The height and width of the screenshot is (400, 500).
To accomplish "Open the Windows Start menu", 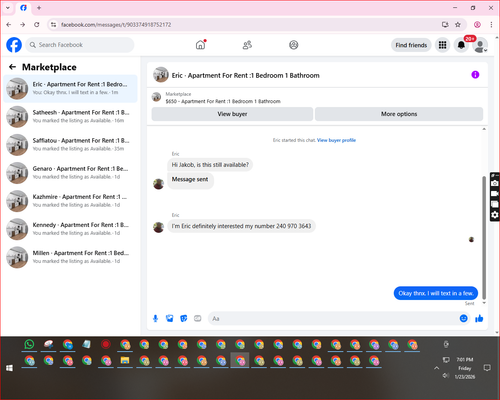I will coord(9,368).
